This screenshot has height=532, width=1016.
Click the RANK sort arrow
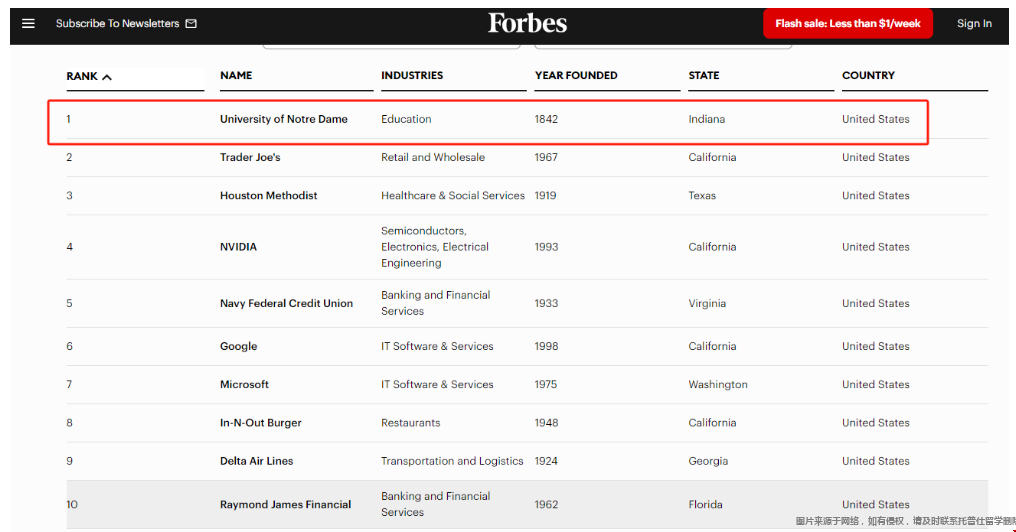click(107, 77)
